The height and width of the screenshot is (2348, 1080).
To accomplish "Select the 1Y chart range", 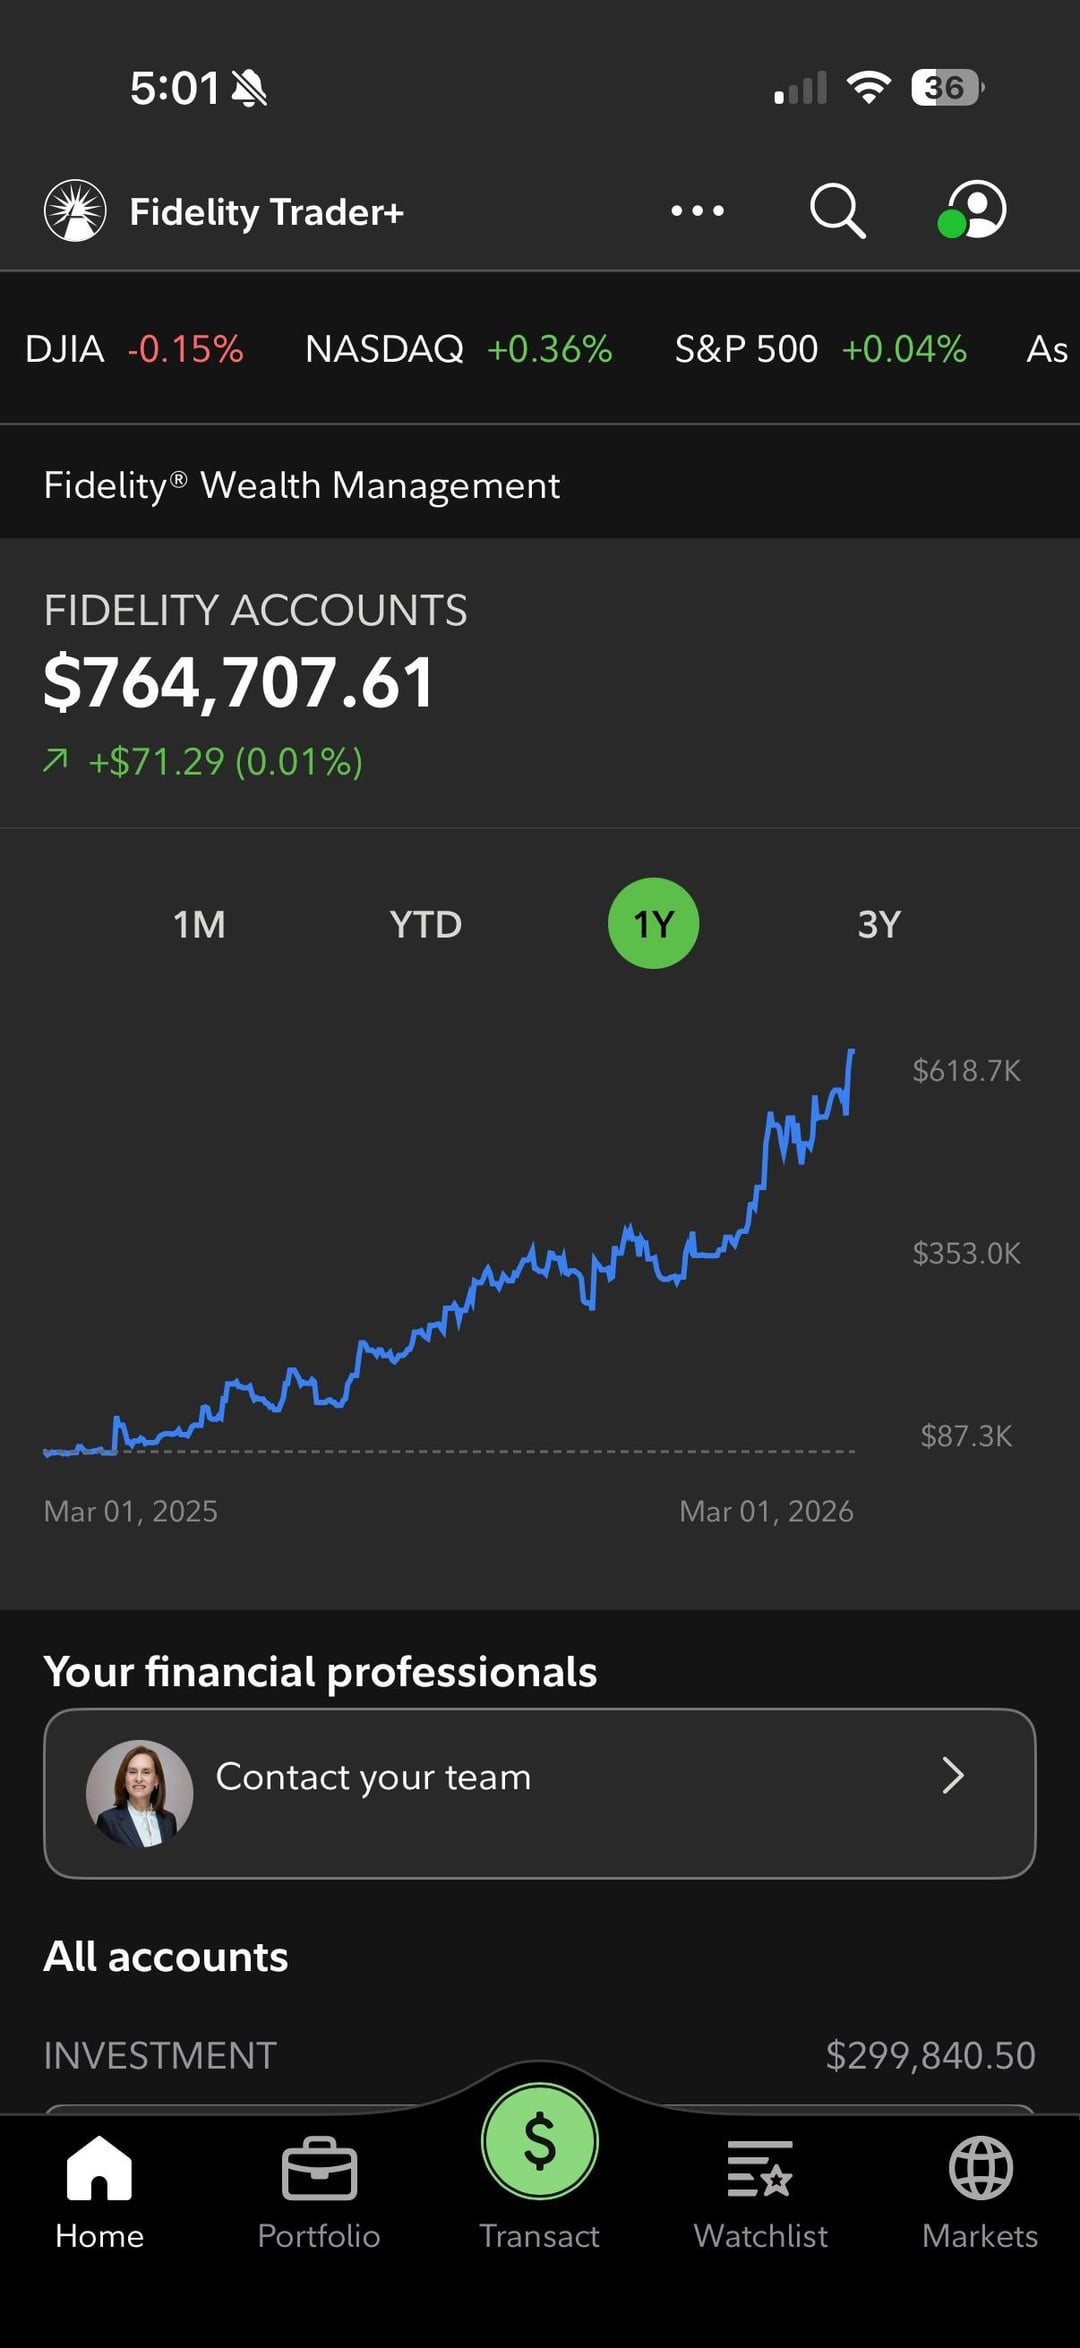I will coord(653,924).
